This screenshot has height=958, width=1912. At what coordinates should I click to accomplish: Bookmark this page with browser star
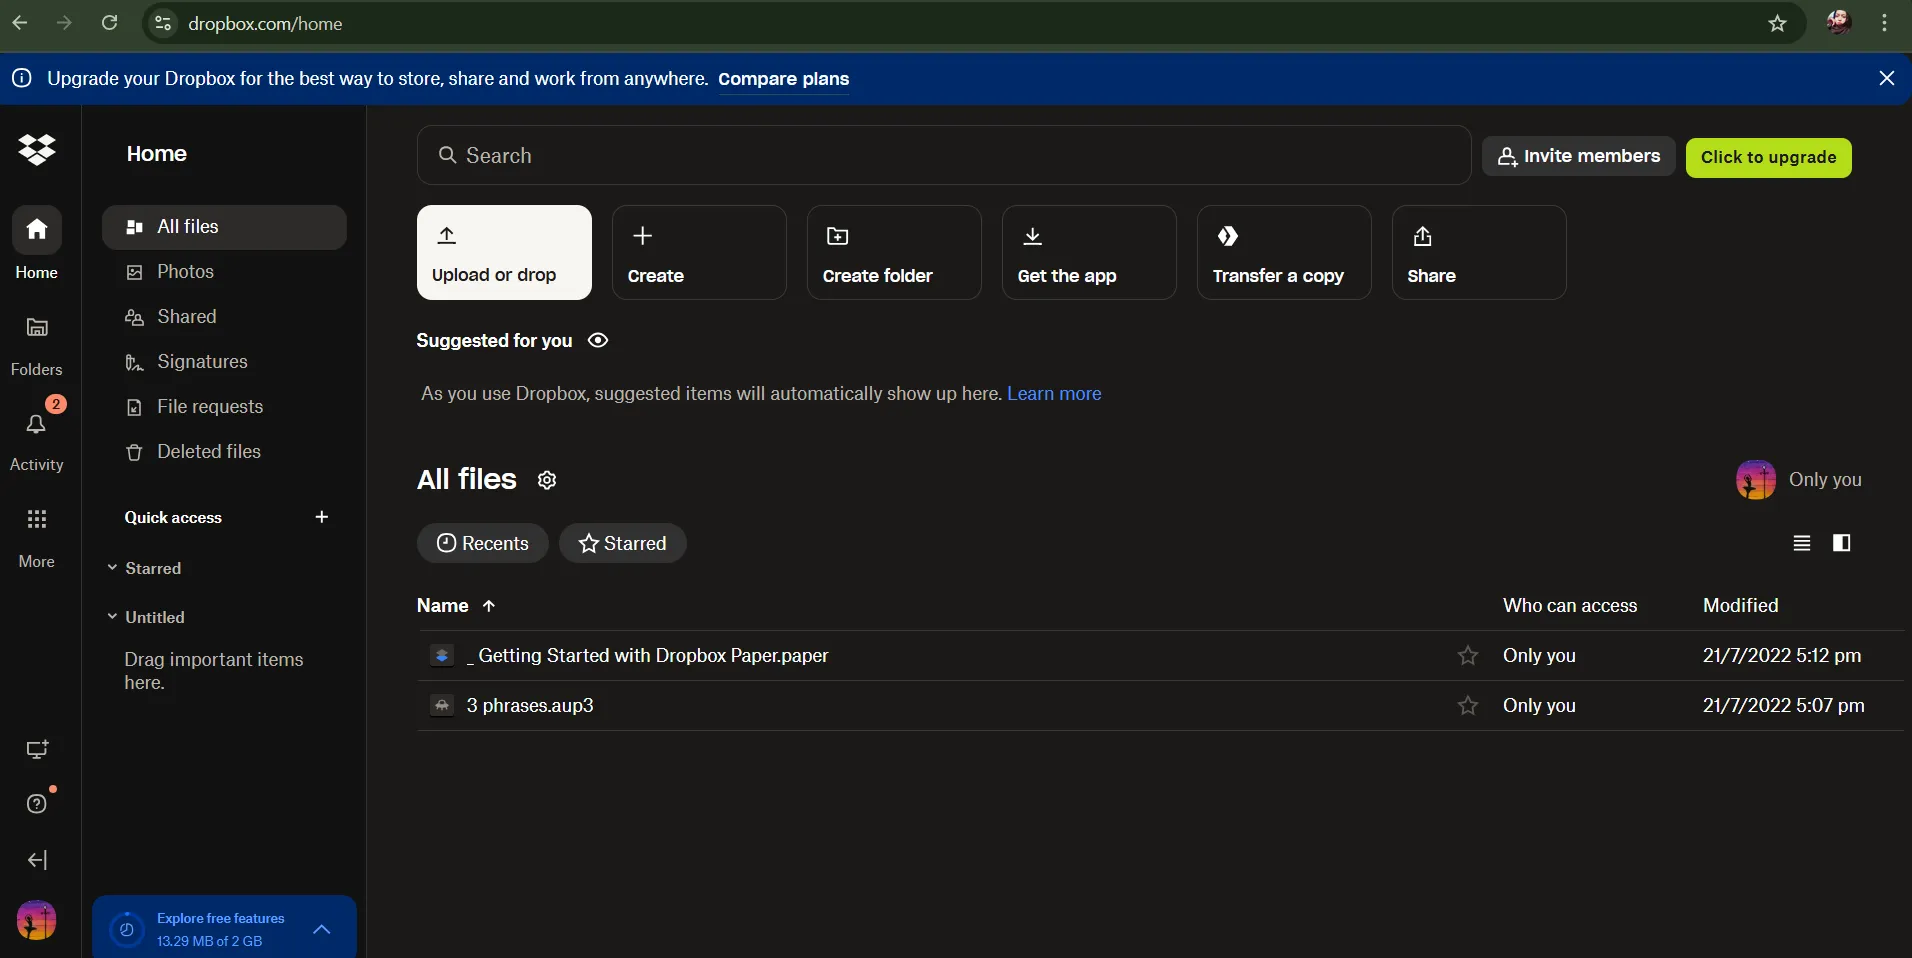click(1777, 23)
